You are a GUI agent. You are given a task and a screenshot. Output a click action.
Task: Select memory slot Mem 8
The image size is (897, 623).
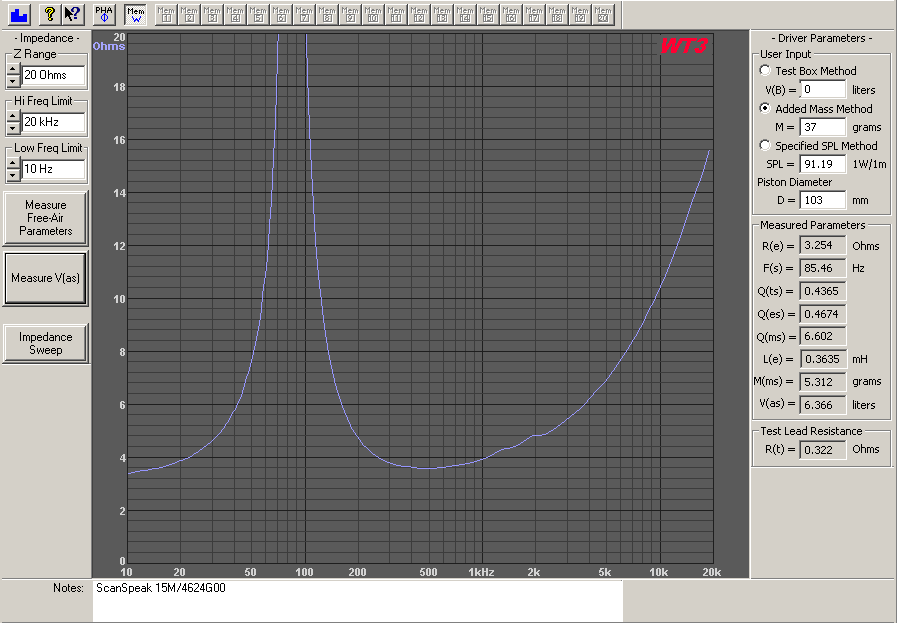327,14
